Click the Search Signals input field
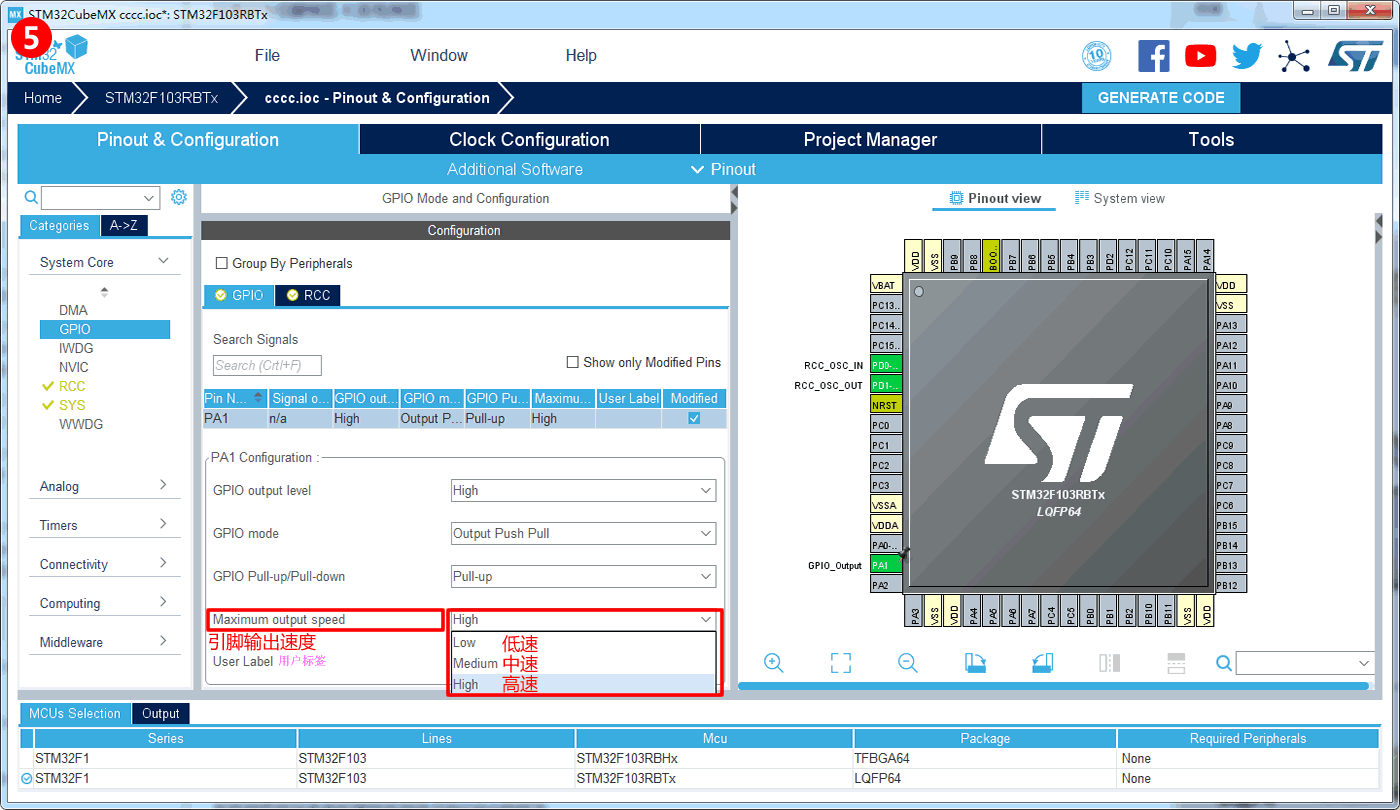The width and height of the screenshot is (1400, 810). click(267, 366)
